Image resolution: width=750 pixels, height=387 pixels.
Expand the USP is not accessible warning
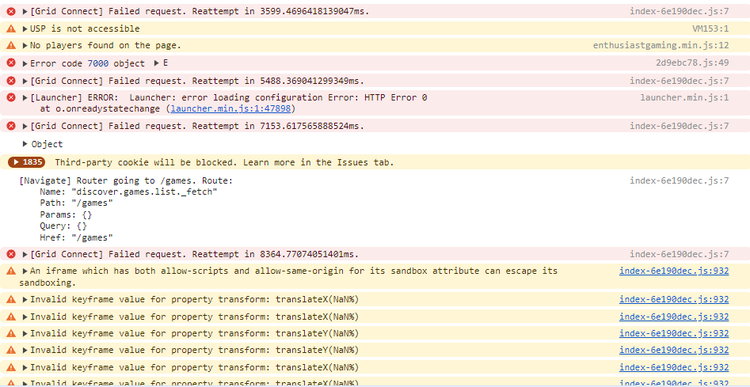pyautogui.click(x=25, y=29)
